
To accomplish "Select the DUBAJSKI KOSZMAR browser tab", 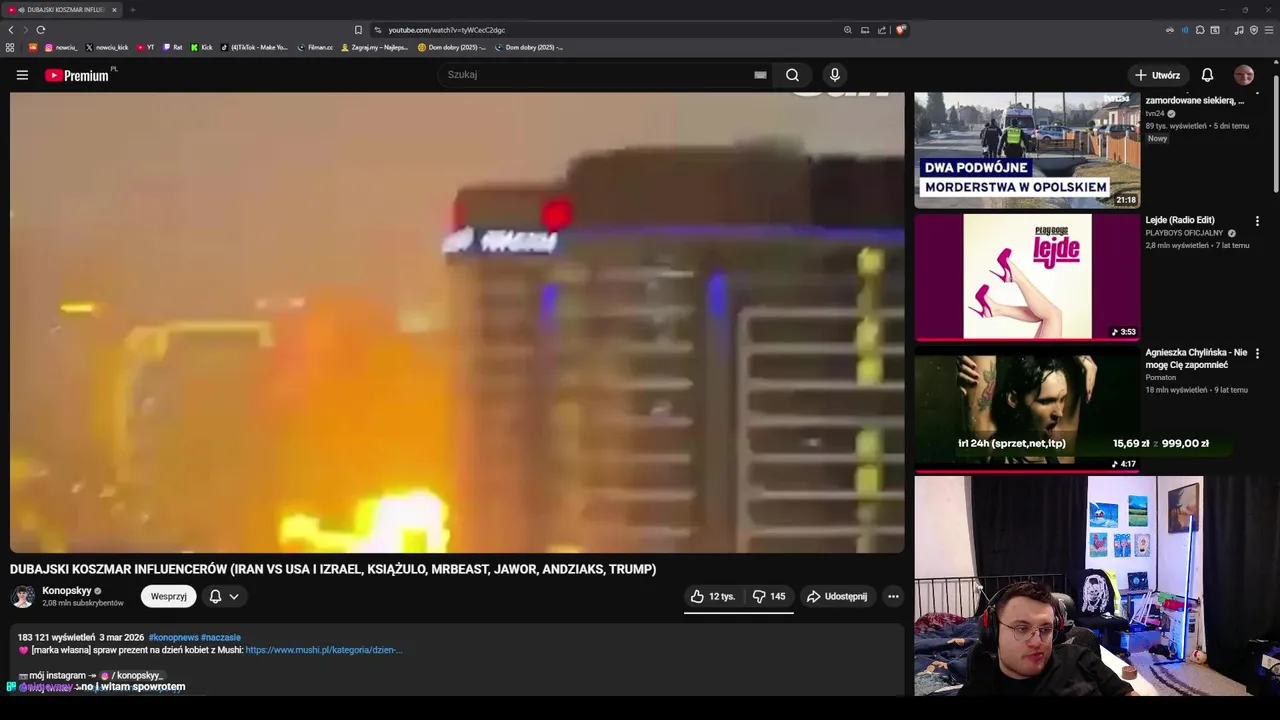I will tap(60, 10).
